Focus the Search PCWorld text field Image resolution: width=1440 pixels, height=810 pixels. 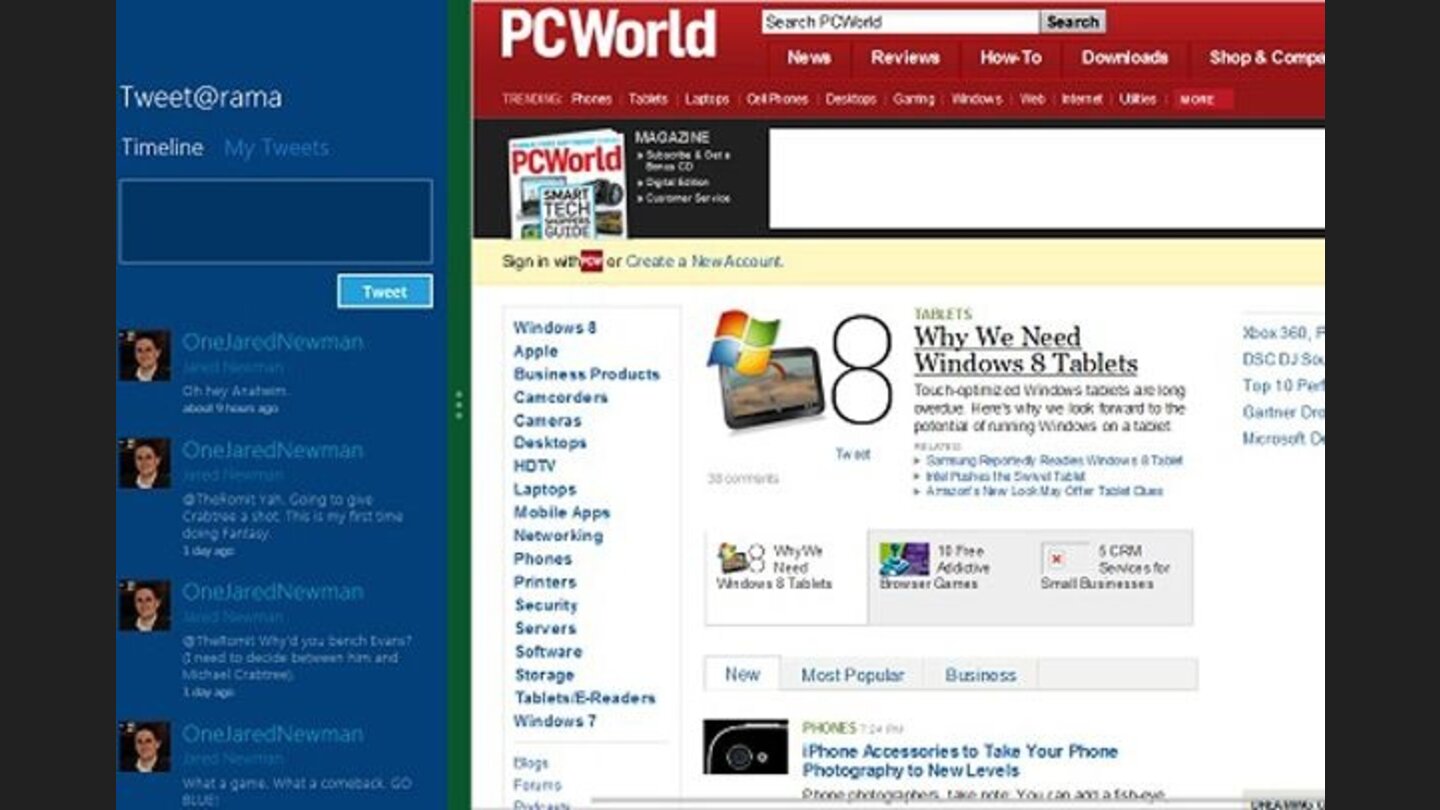(x=900, y=22)
